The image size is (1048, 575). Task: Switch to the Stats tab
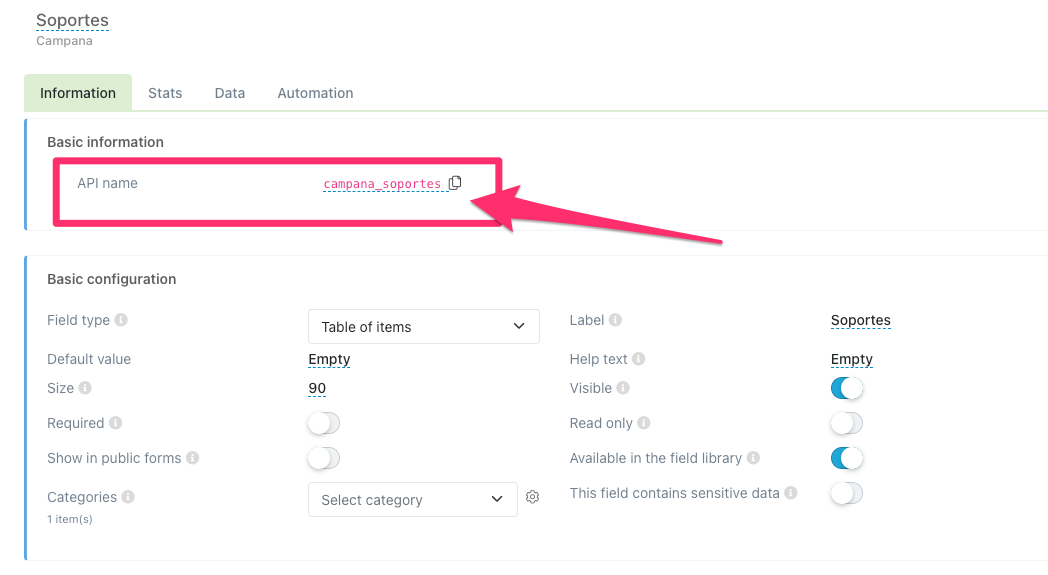(165, 93)
